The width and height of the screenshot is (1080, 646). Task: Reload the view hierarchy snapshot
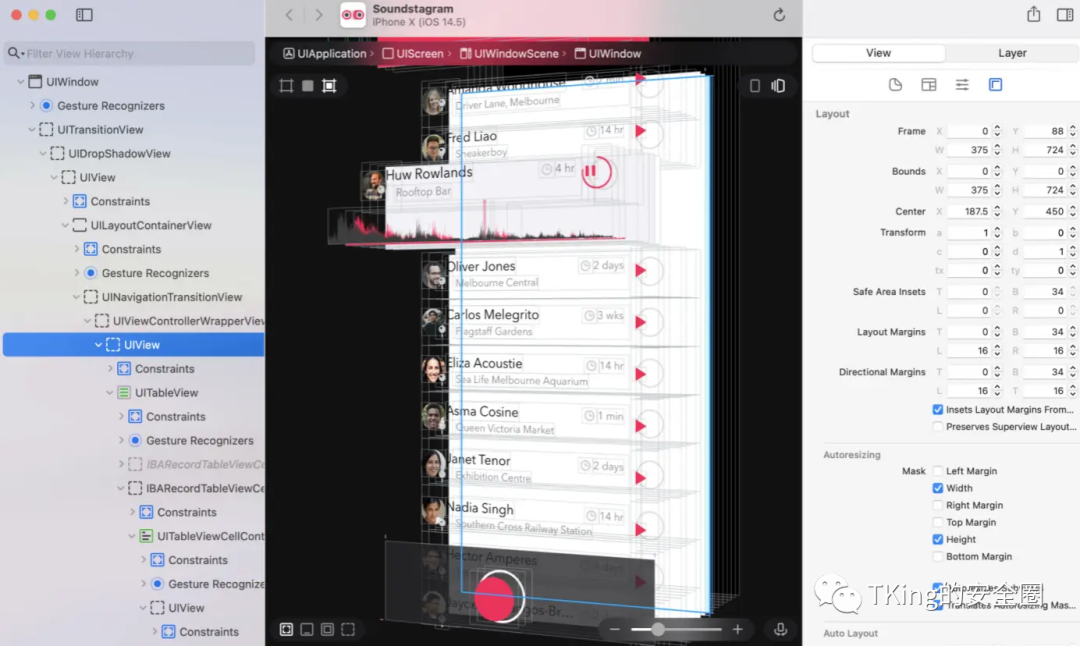tap(779, 14)
